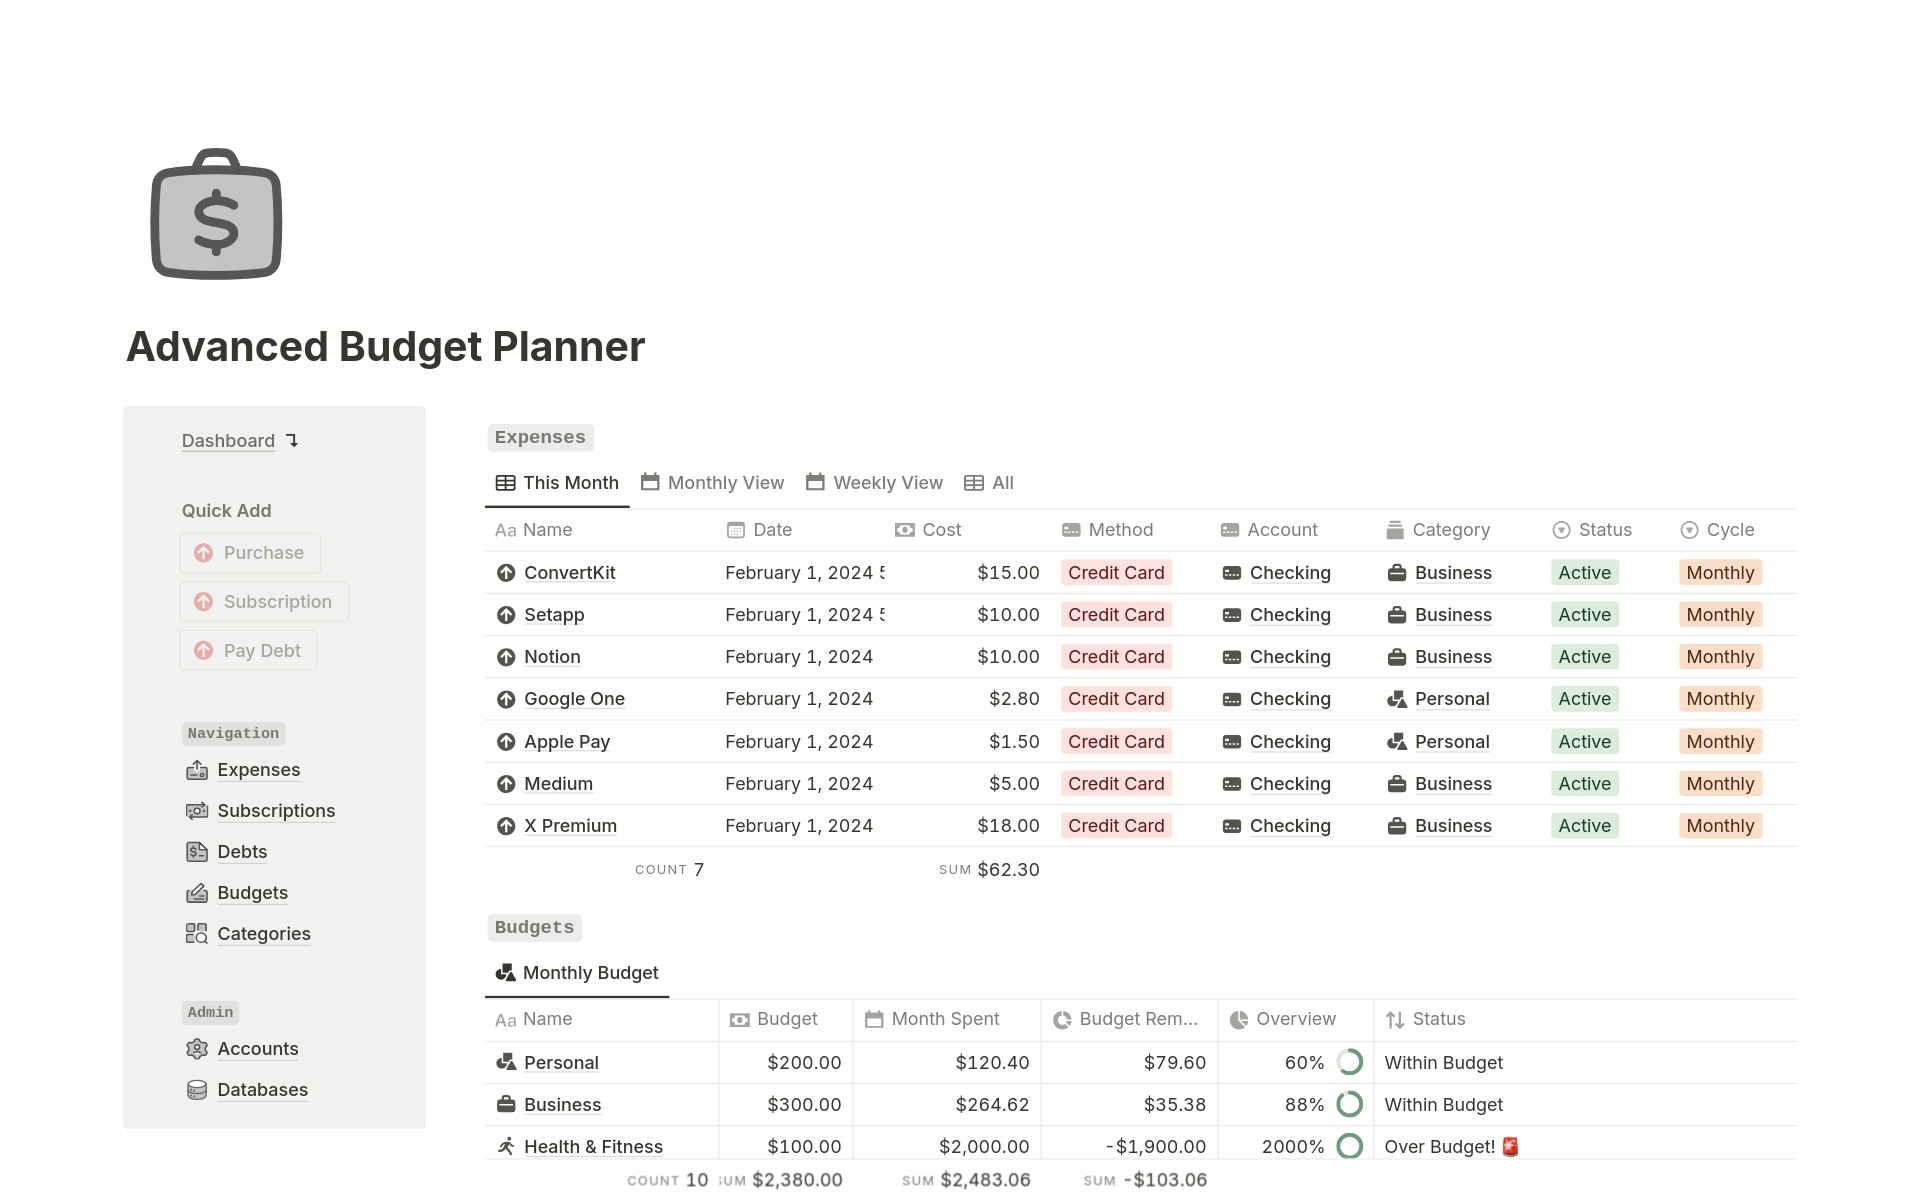
Task: Click the Budget Remaining column header
Action: (1133, 1019)
